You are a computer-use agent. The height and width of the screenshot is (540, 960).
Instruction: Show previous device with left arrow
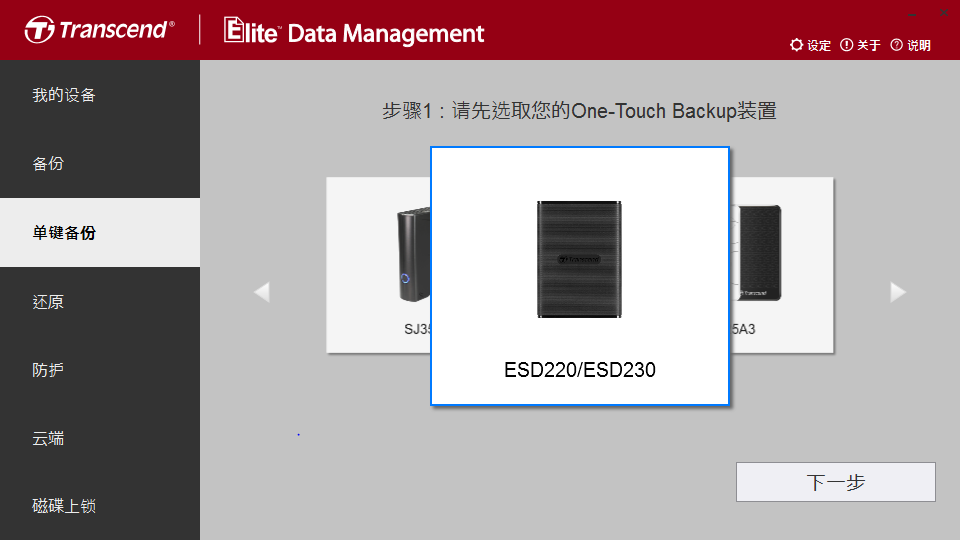tap(262, 292)
